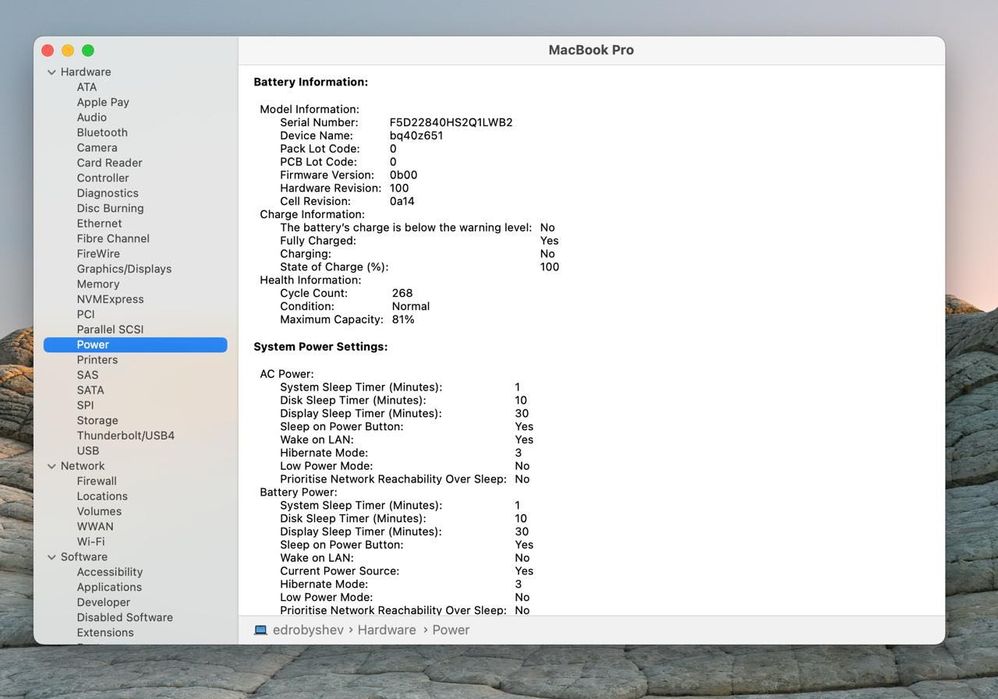Image resolution: width=998 pixels, height=699 pixels.
Task: Select Controller in the sidebar
Action: tap(102, 178)
